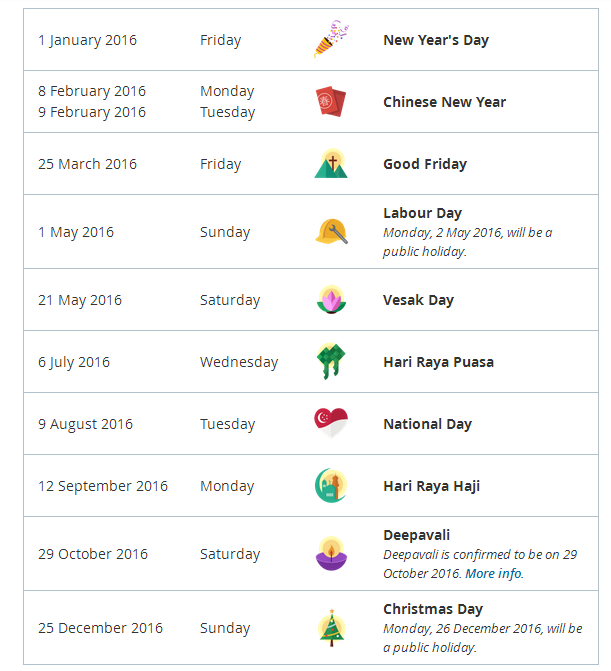Click the Deepavali oil lamp icon
Image resolution: width=611 pixels, height=671 pixels.
(x=331, y=553)
